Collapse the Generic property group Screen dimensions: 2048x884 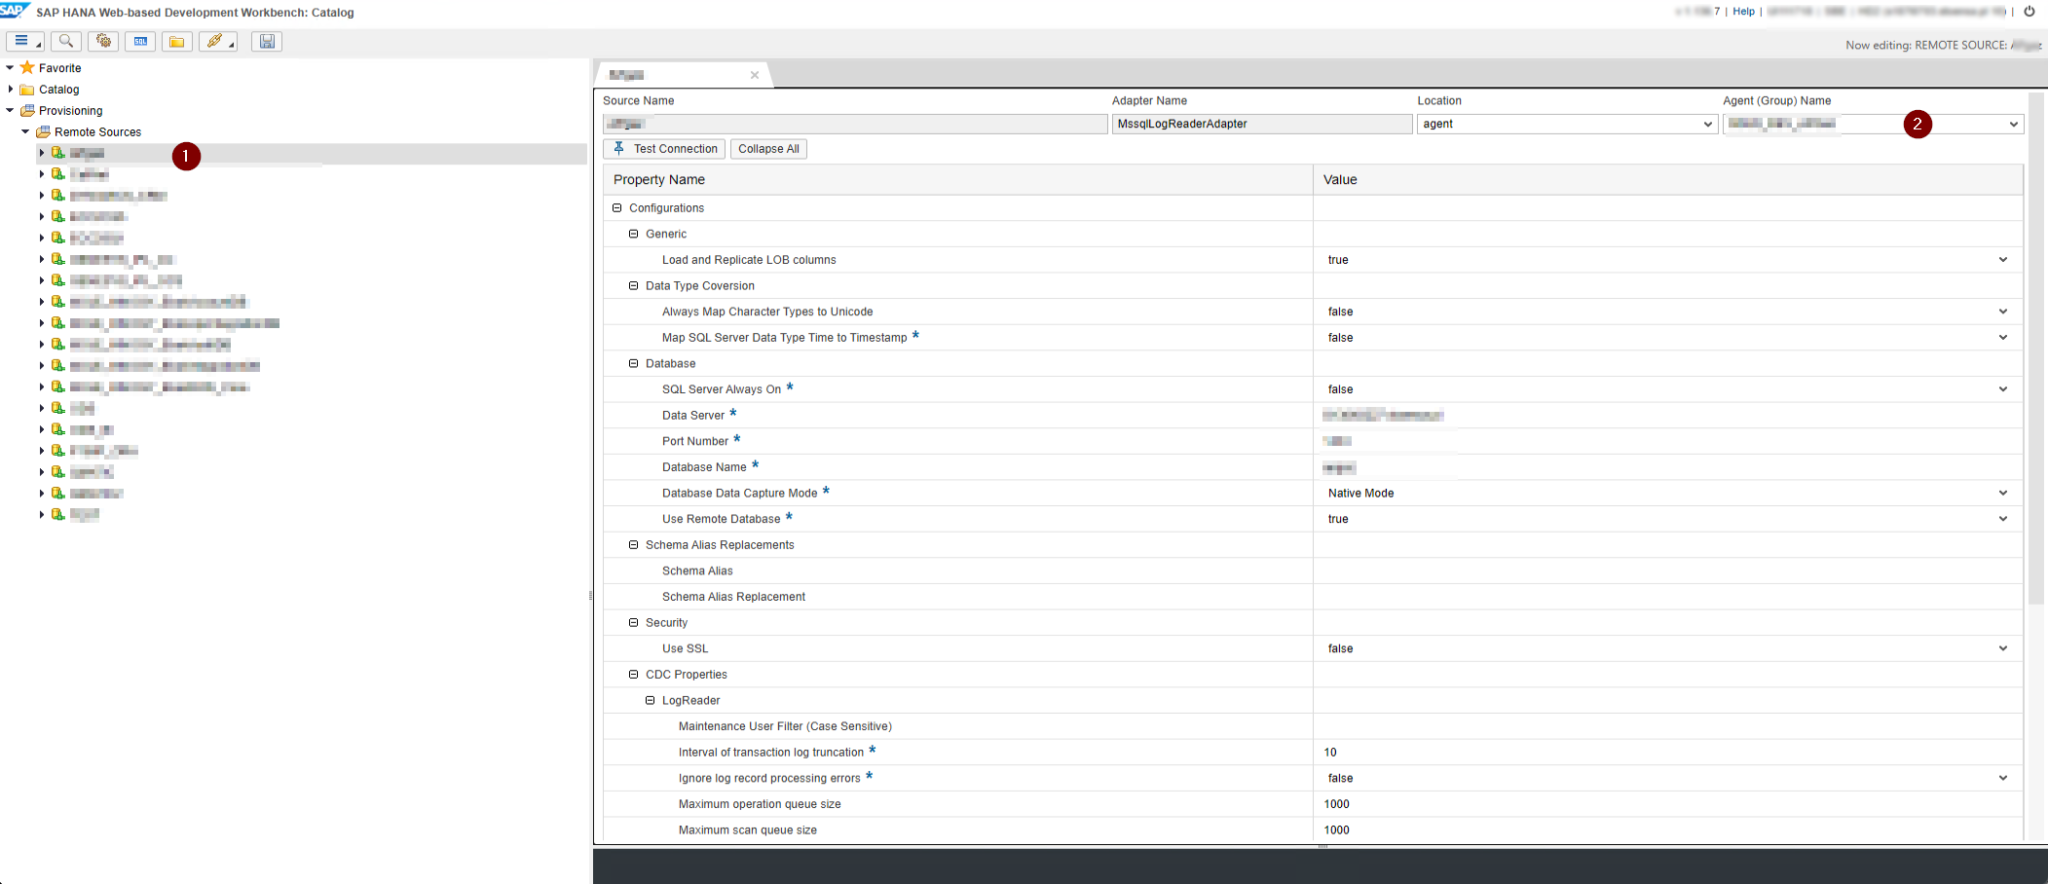(x=633, y=234)
